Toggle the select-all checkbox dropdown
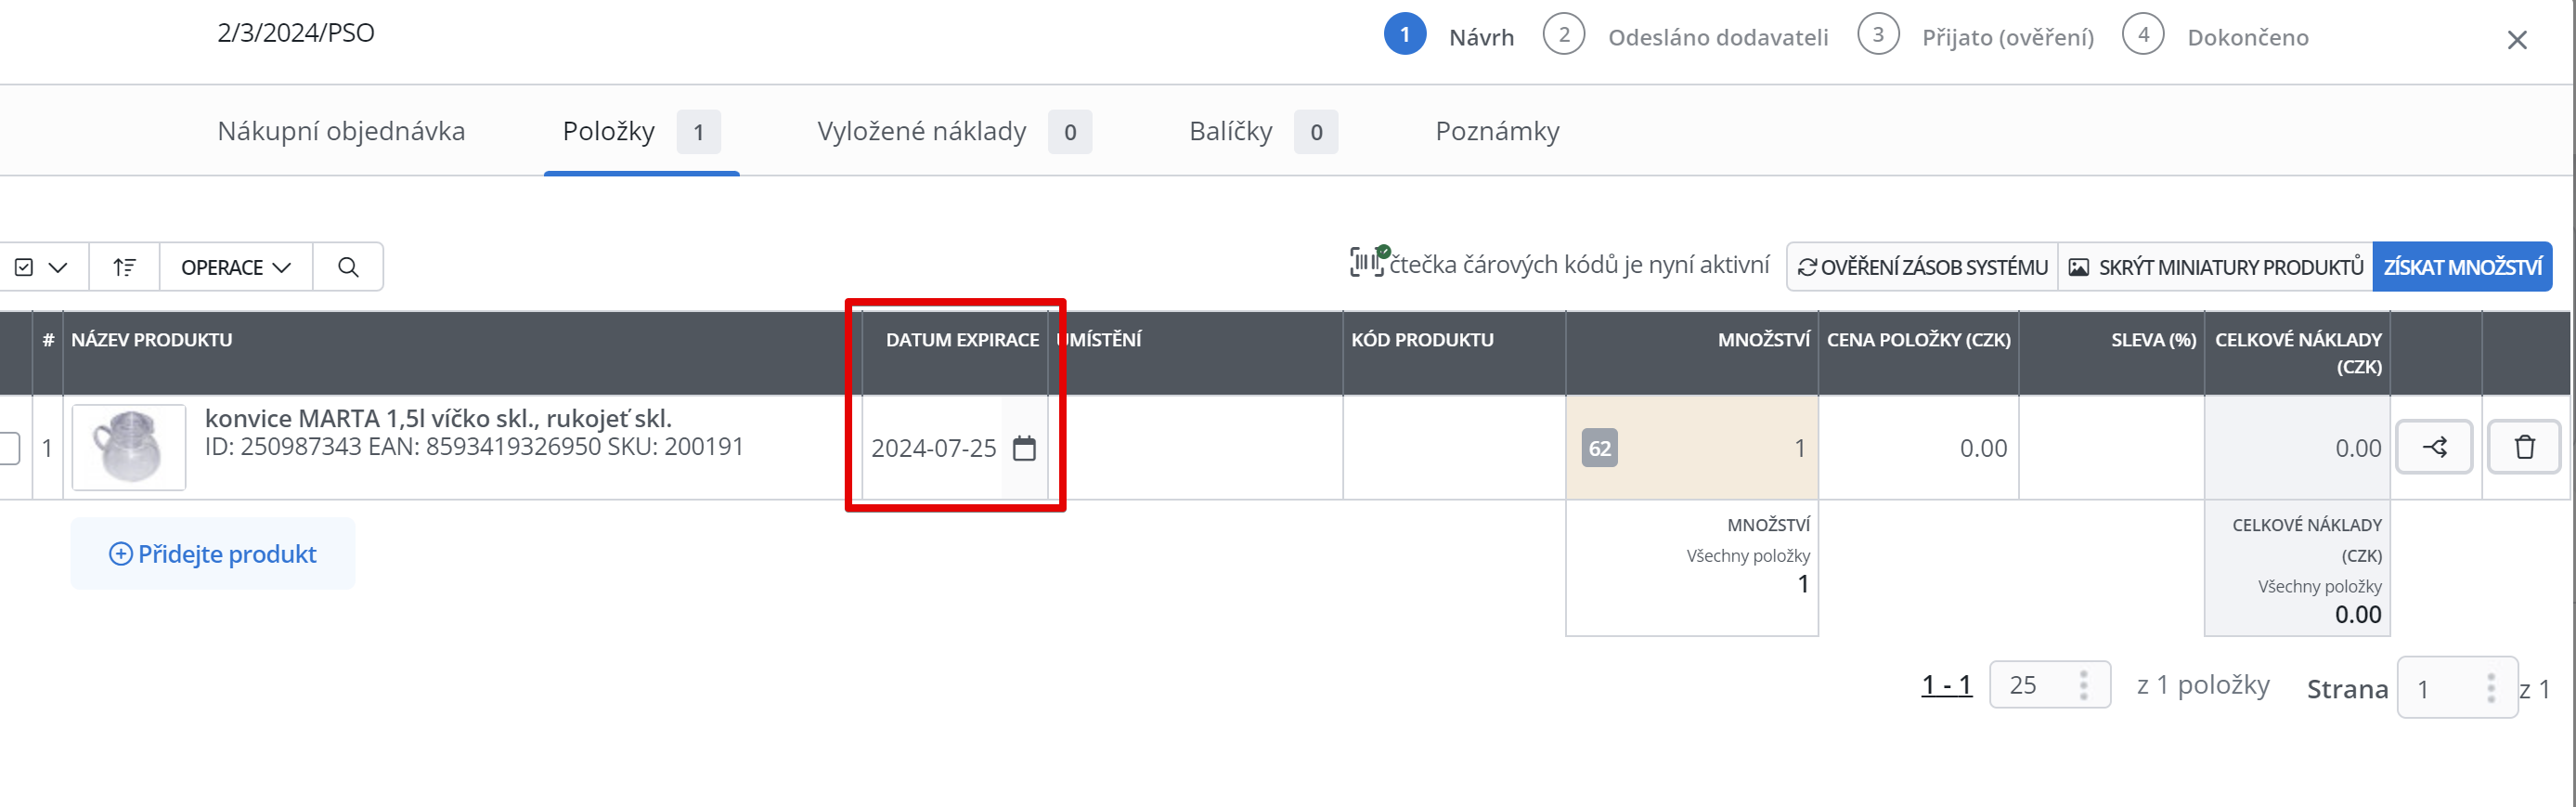The height and width of the screenshot is (807, 2576). (40, 267)
